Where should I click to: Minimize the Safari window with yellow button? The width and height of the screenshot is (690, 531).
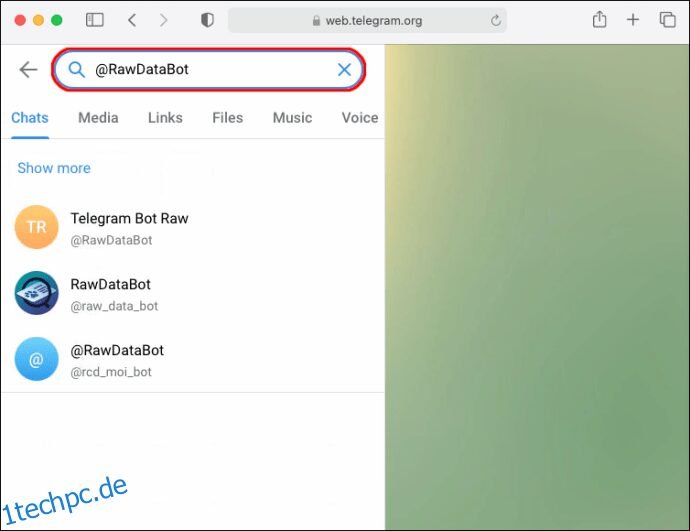click(x=38, y=20)
